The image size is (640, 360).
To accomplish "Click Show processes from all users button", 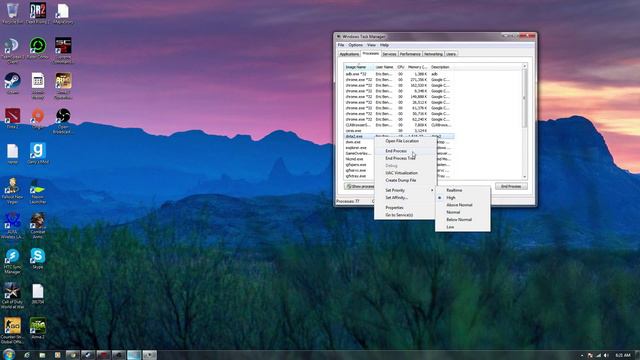I will click(360, 187).
